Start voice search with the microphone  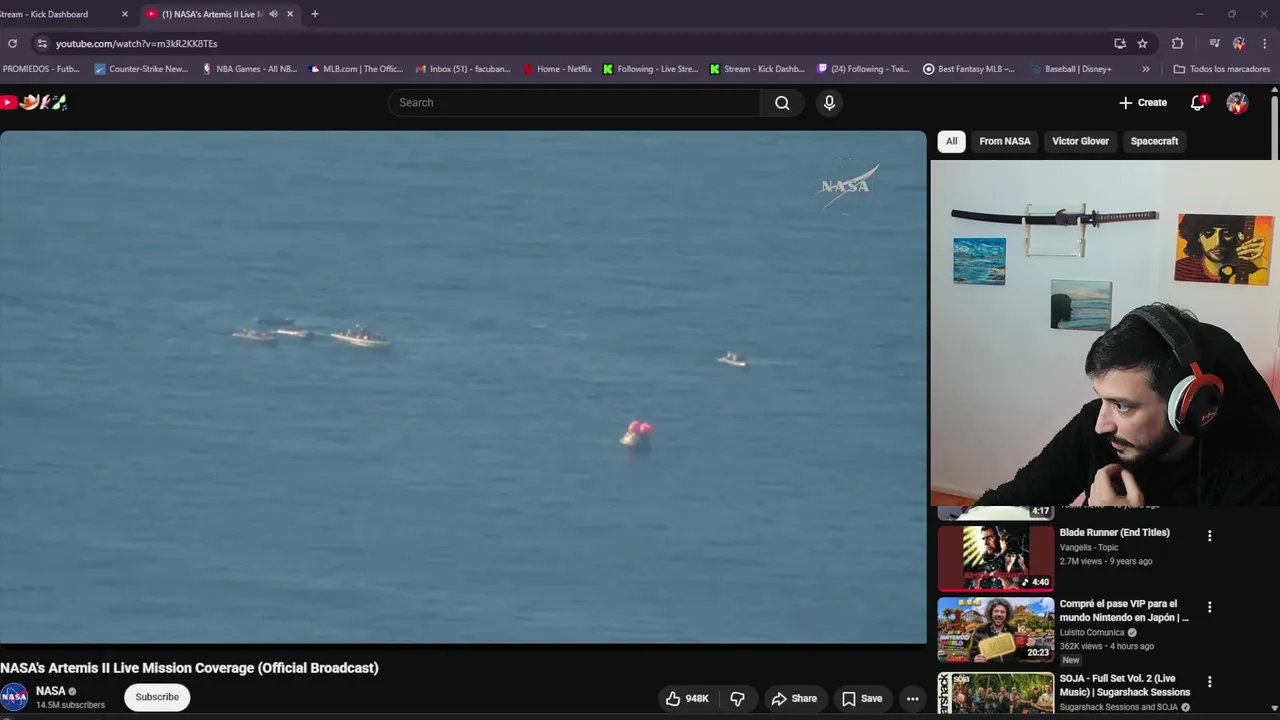point(829,102)
